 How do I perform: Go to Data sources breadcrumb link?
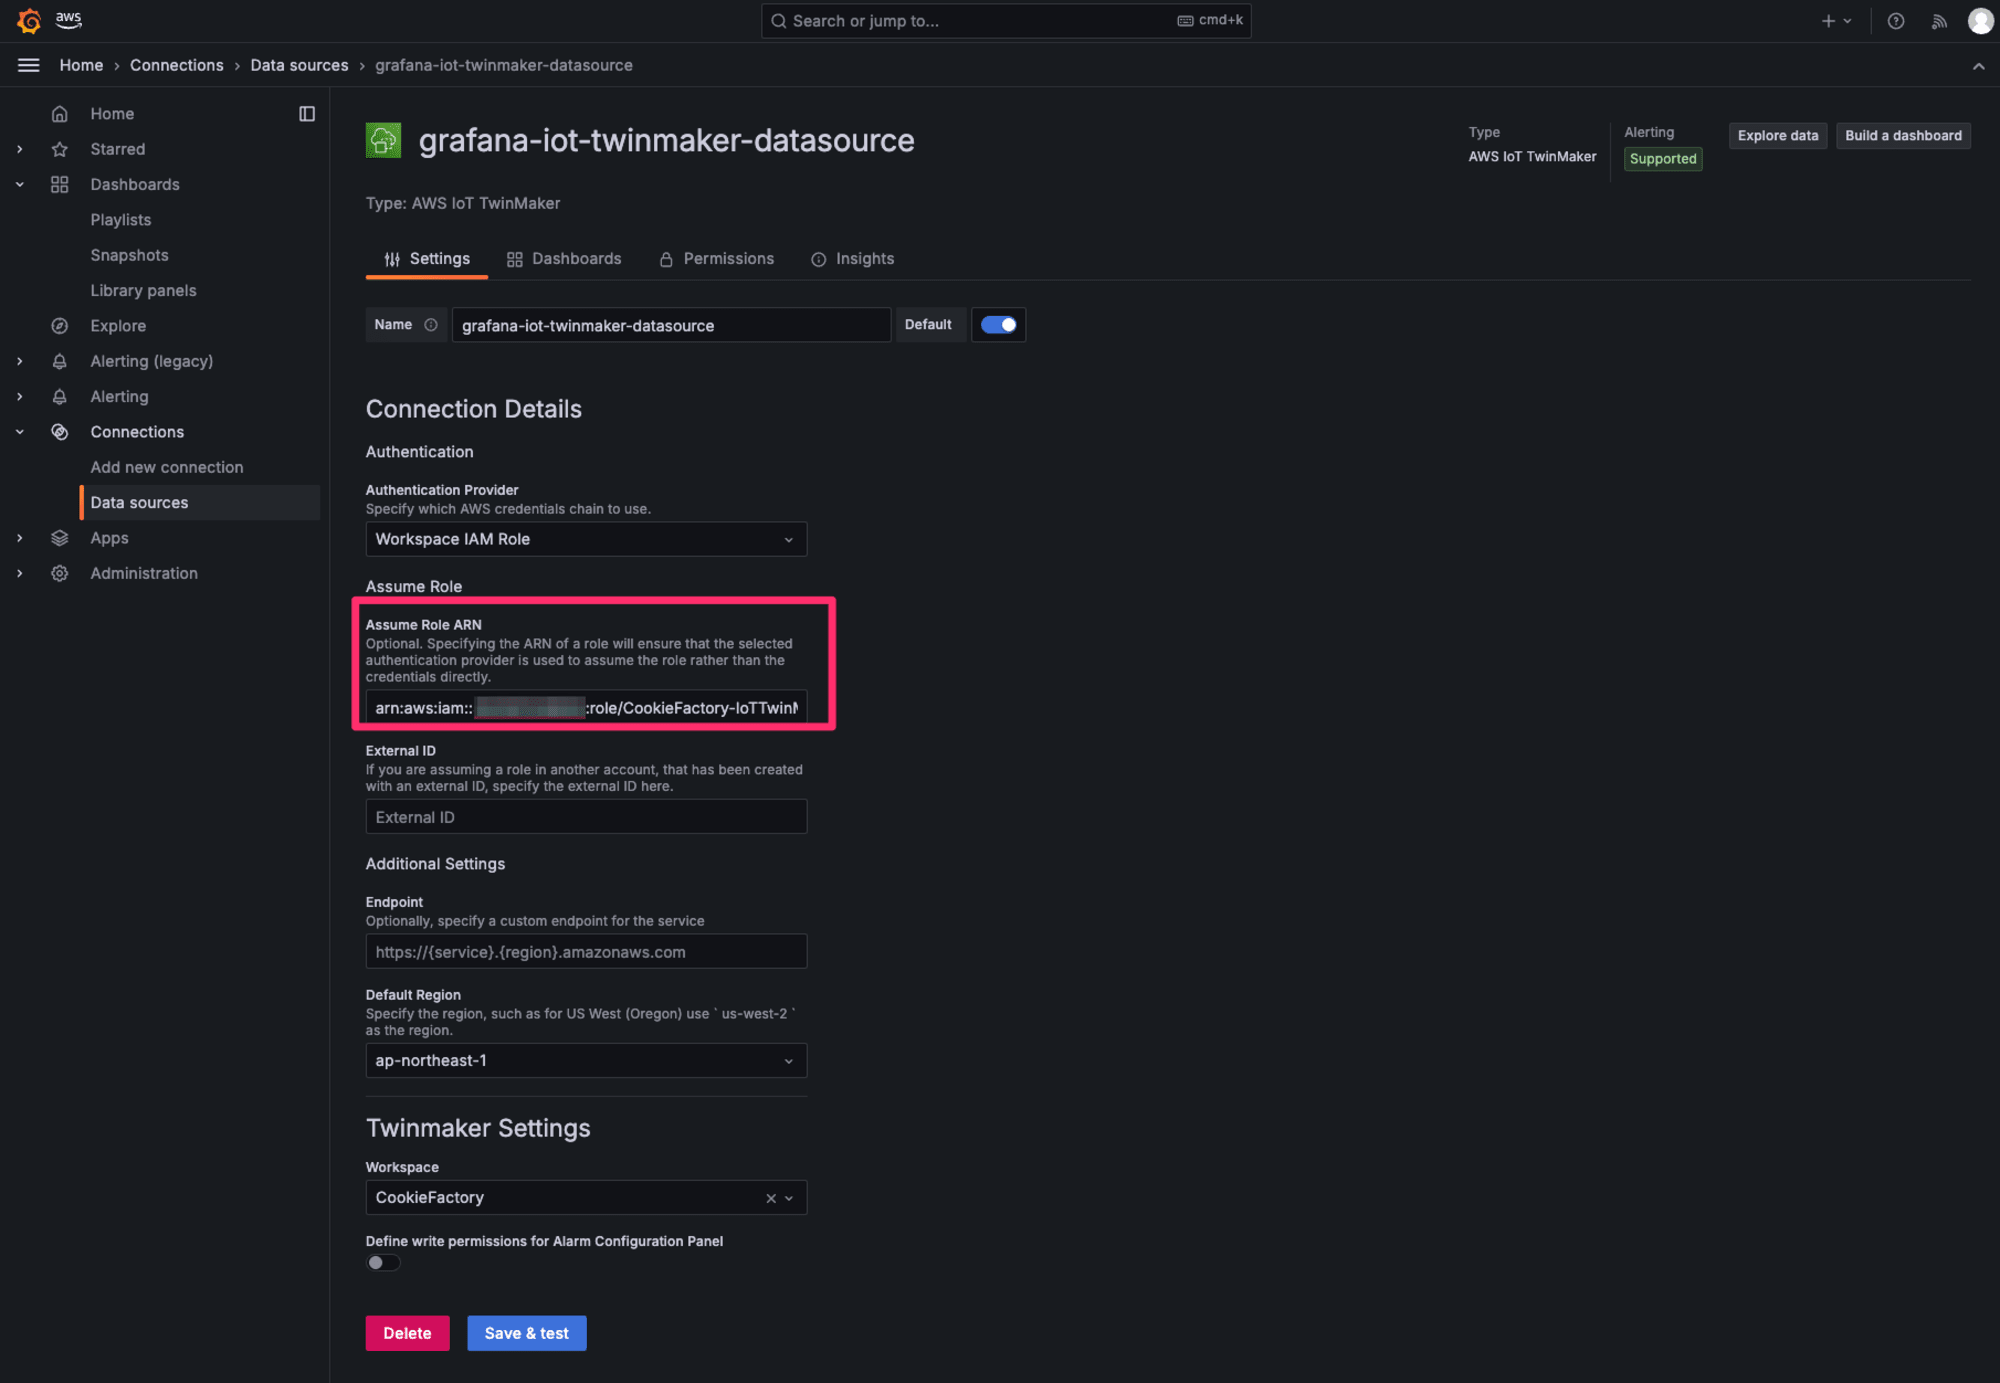[x=299, y=65]
